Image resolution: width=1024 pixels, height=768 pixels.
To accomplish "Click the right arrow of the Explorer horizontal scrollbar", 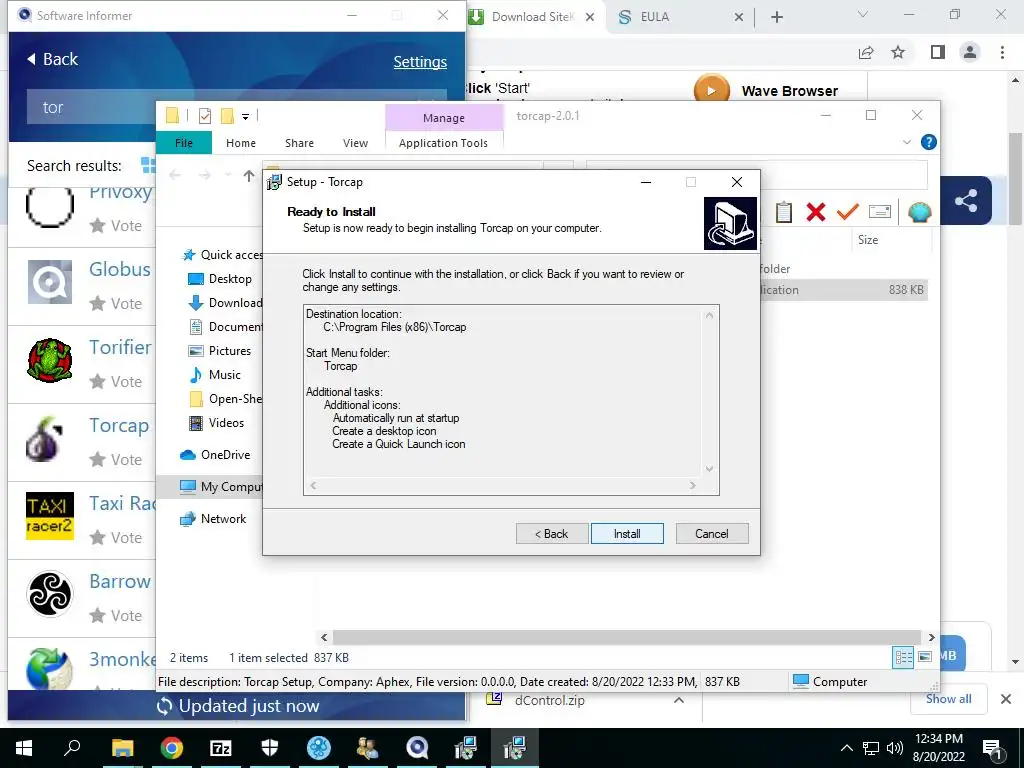I will click(x=931, y=637).
